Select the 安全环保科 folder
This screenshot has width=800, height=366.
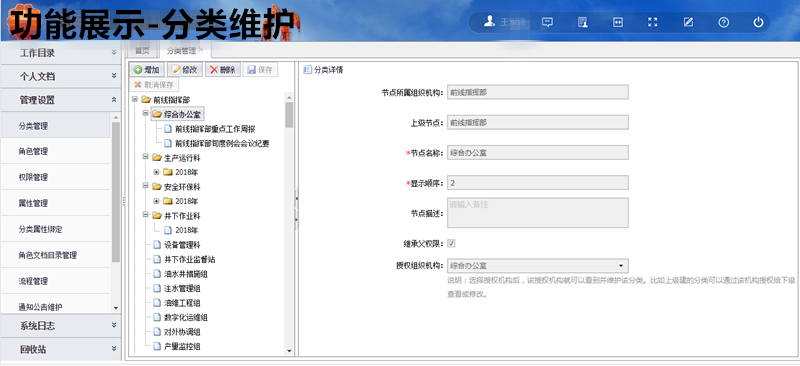pyautogui.click(x=177, y=187)
